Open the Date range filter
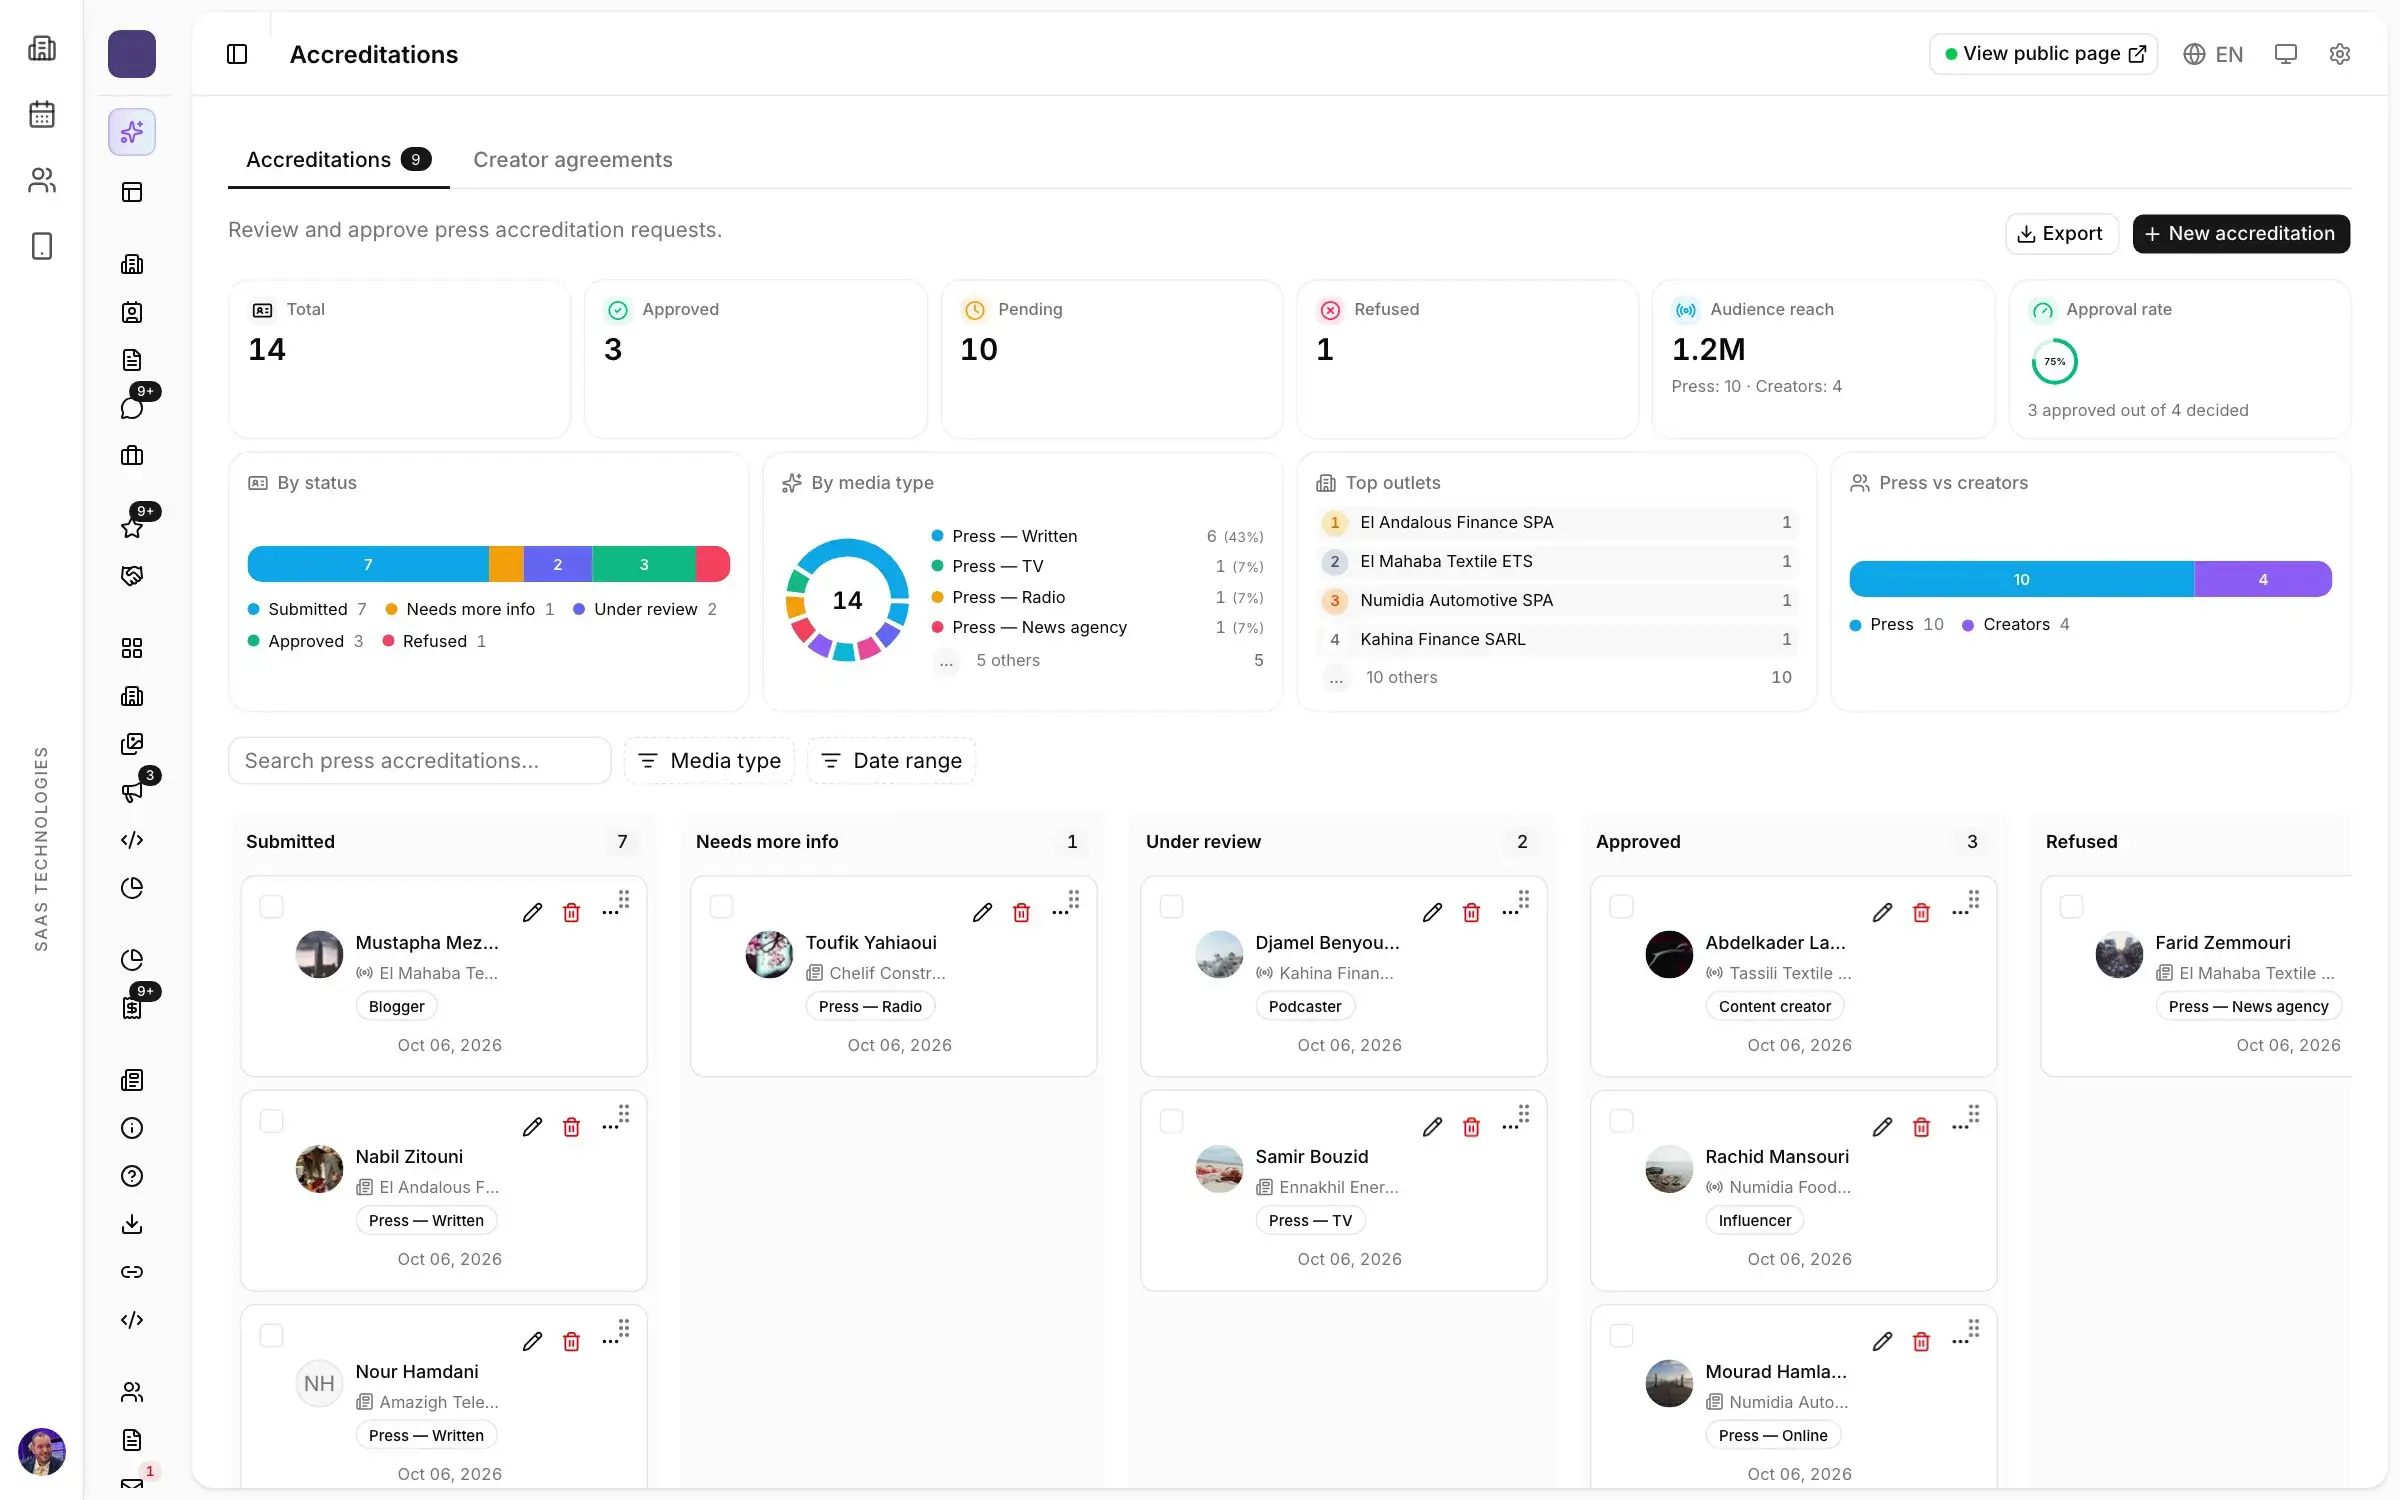The height and width of the screenshot is (1500, 2400). 891,761
